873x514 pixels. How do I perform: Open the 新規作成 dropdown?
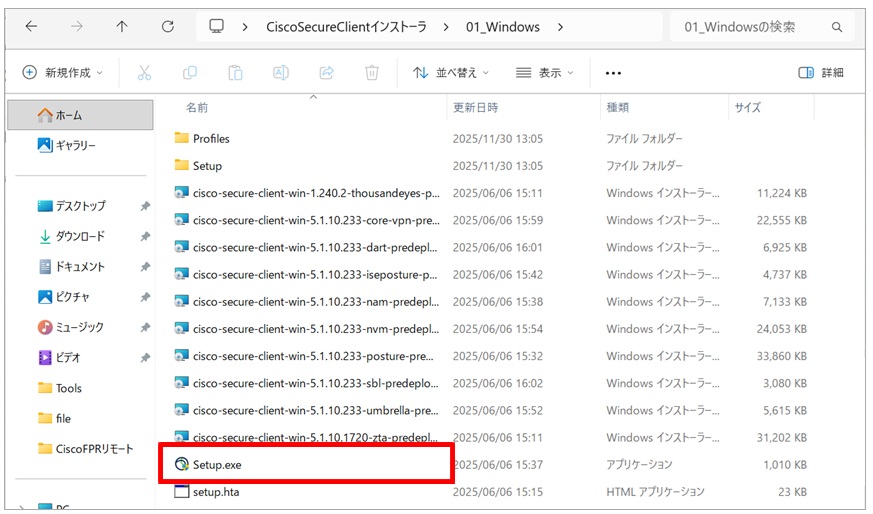pyautogui.click(x=62, y=73)
